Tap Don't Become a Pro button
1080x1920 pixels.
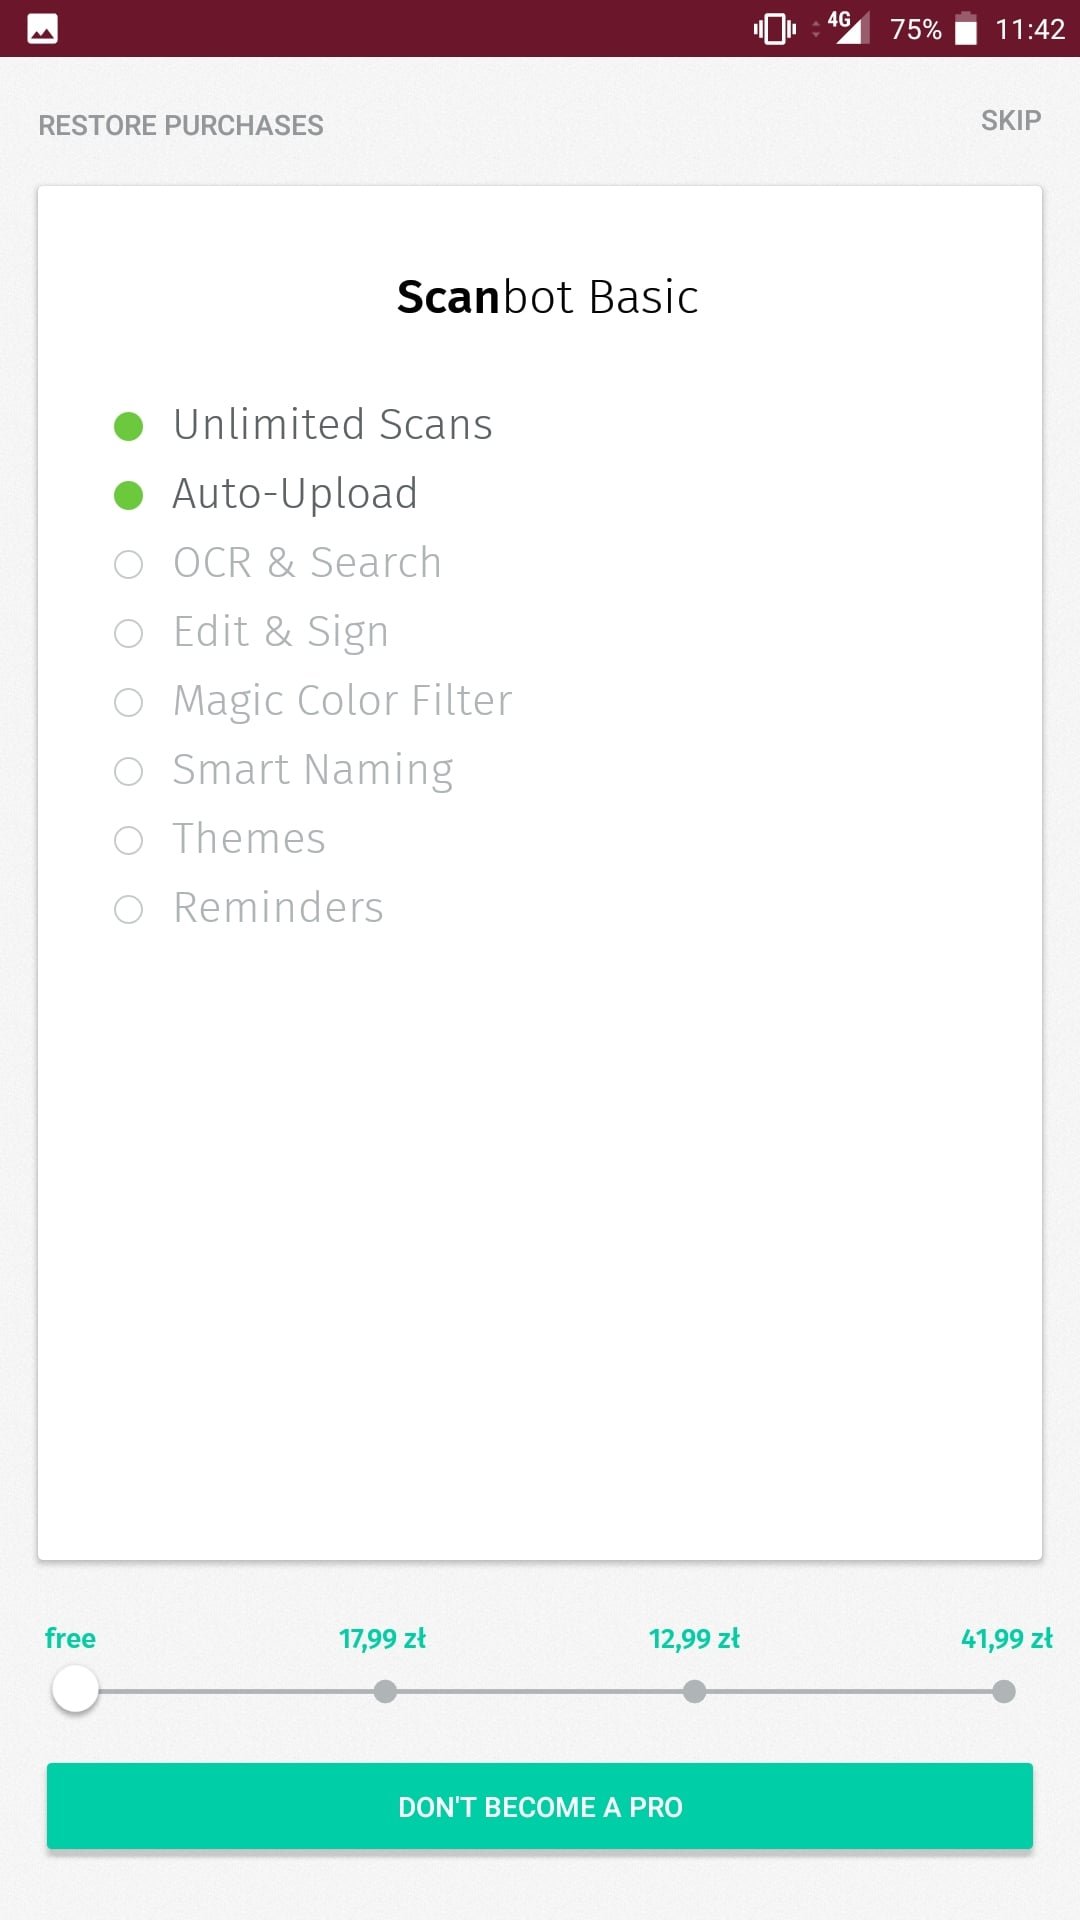click(x=540, y=1806)
